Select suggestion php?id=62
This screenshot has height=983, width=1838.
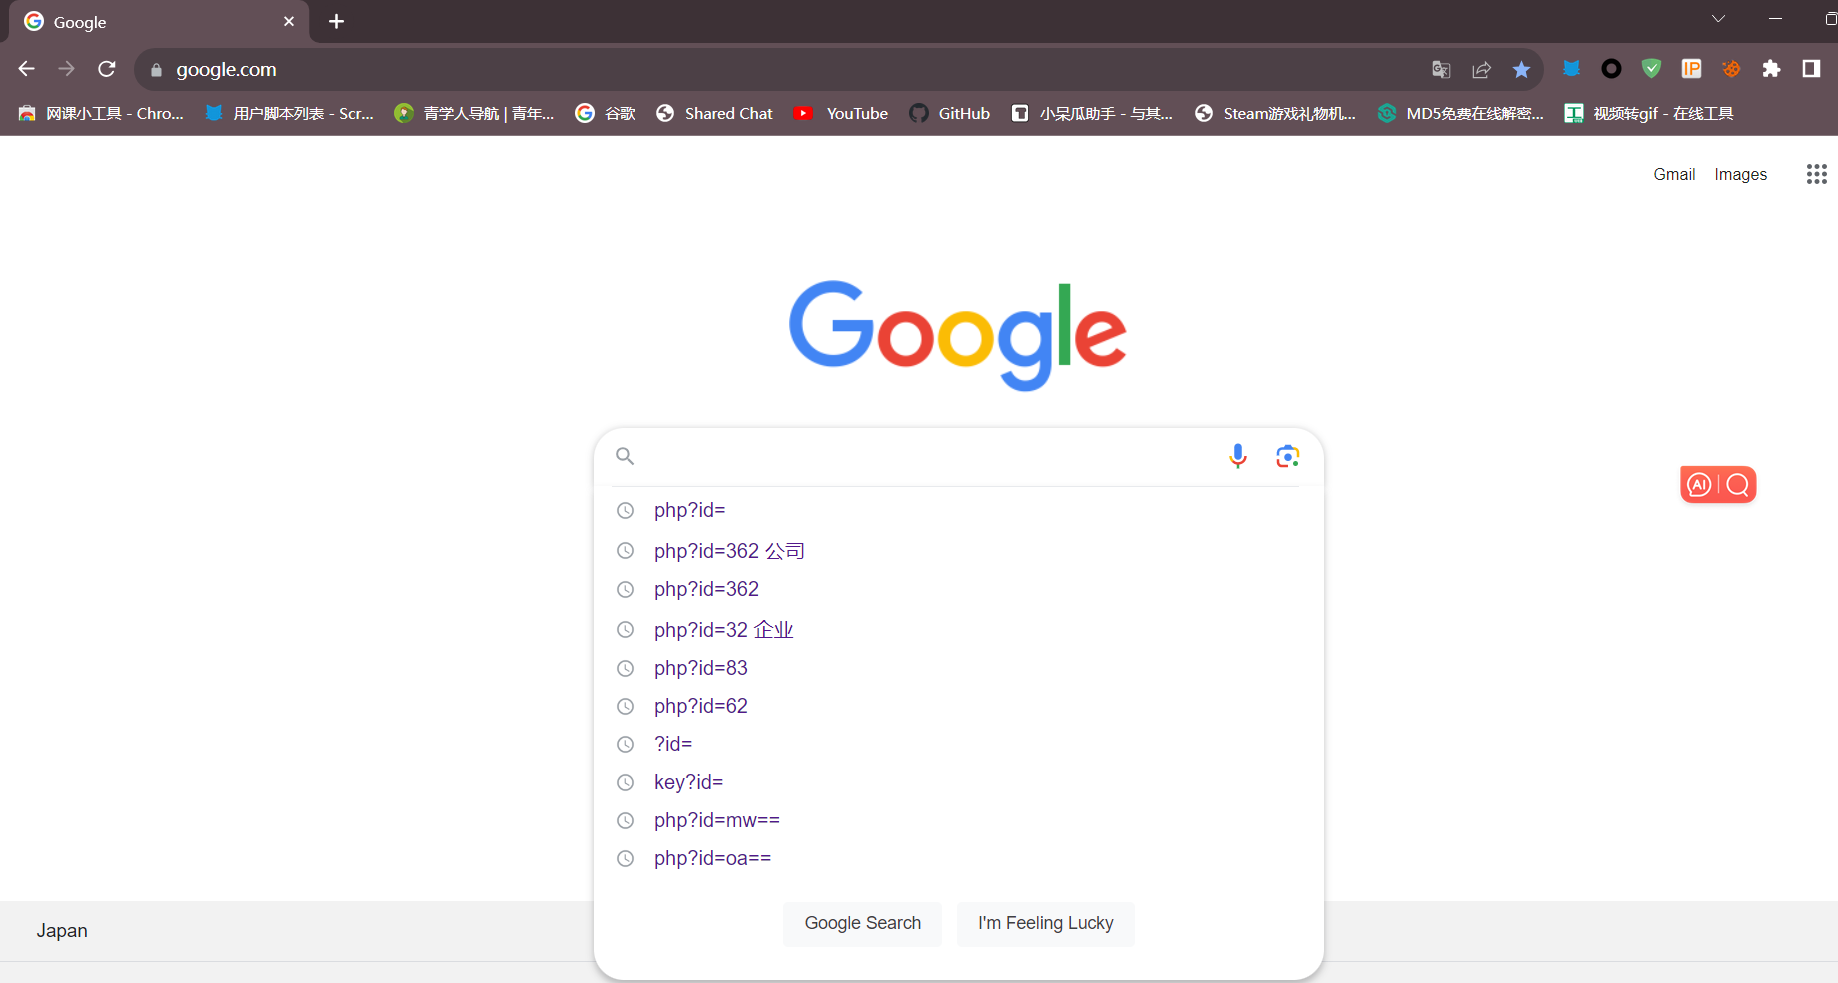point(958,706)
